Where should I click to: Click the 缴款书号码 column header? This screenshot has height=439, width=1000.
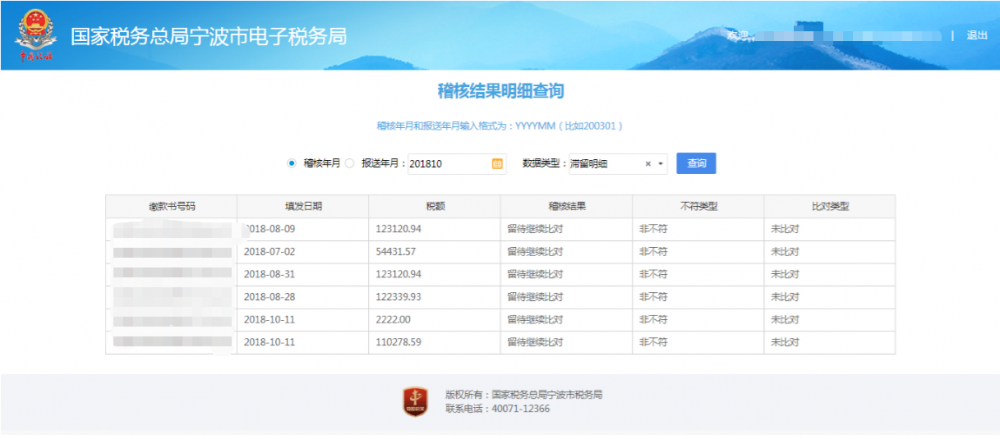point(171,206)
